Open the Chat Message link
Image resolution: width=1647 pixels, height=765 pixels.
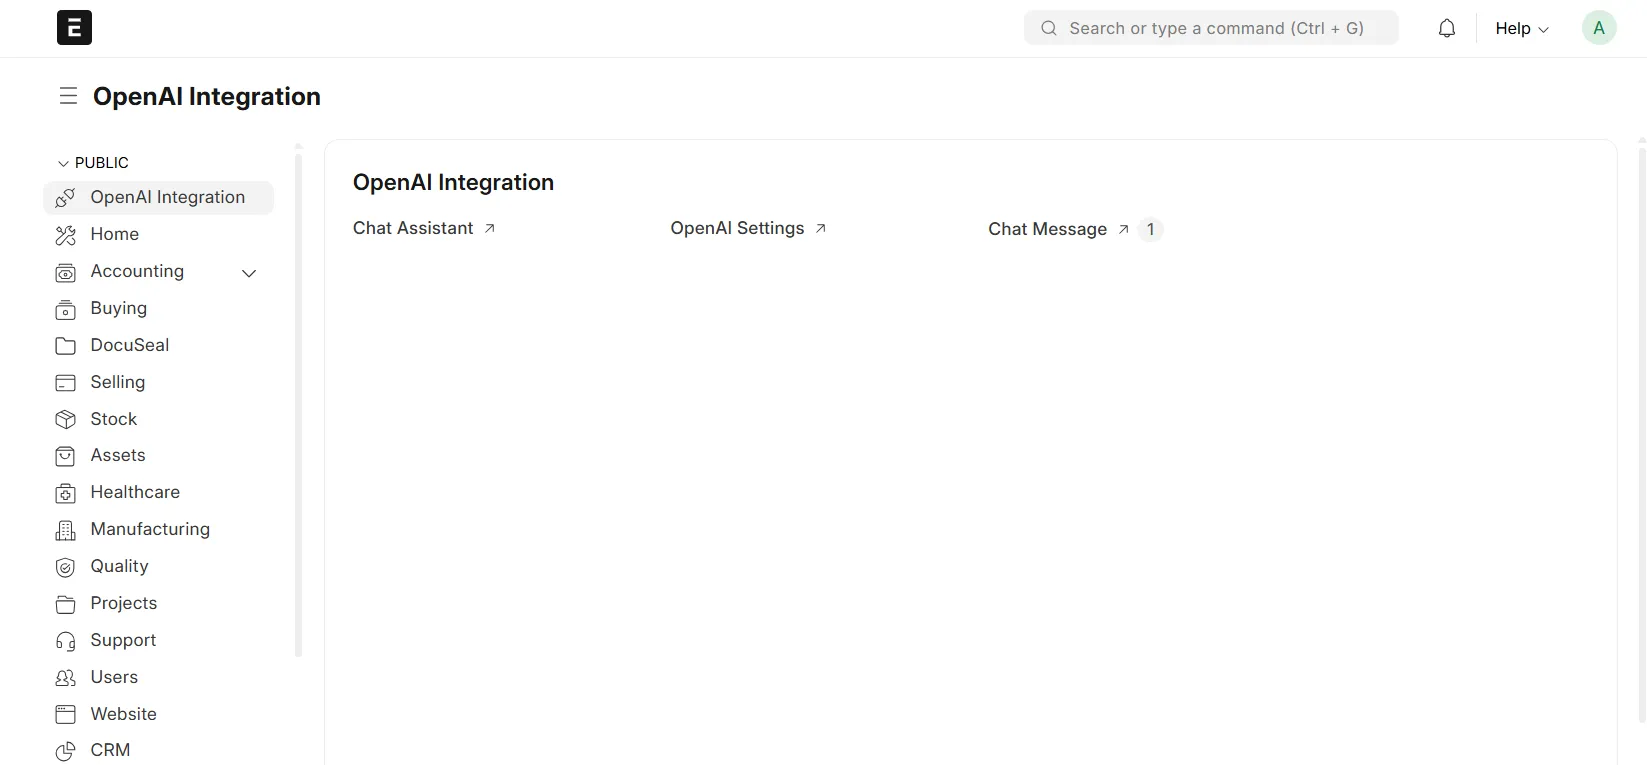(x=1047, y=229)
